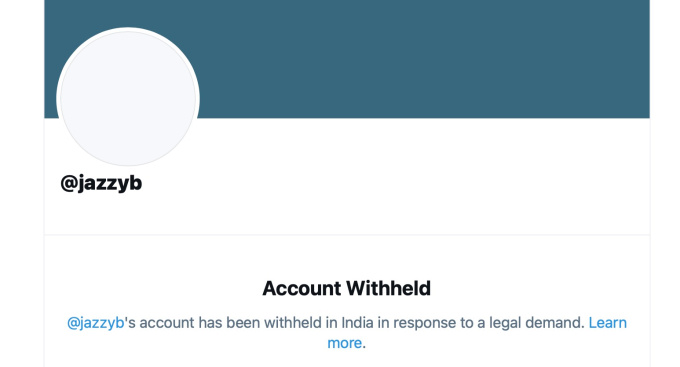680x367 pixels.
Task: Click the empty circular profile avatar
Action: click(128, 98)
